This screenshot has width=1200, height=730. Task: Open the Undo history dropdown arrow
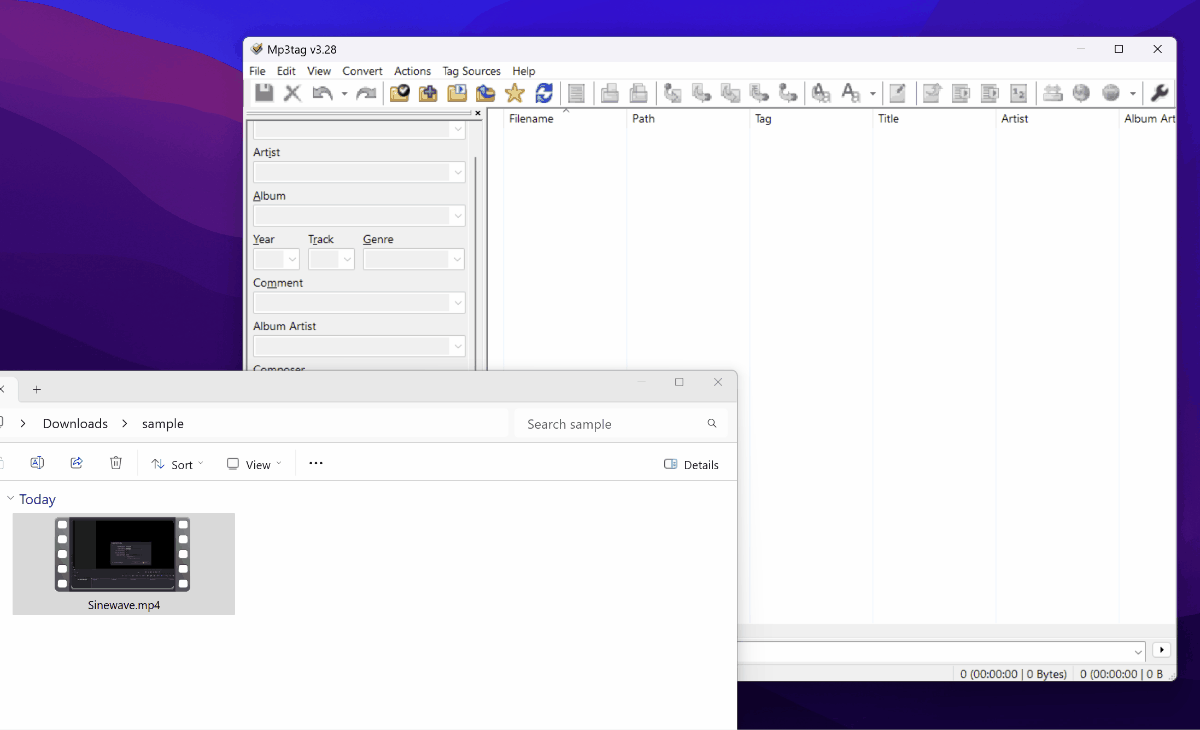pyautogui.click(x=344, y=94)
